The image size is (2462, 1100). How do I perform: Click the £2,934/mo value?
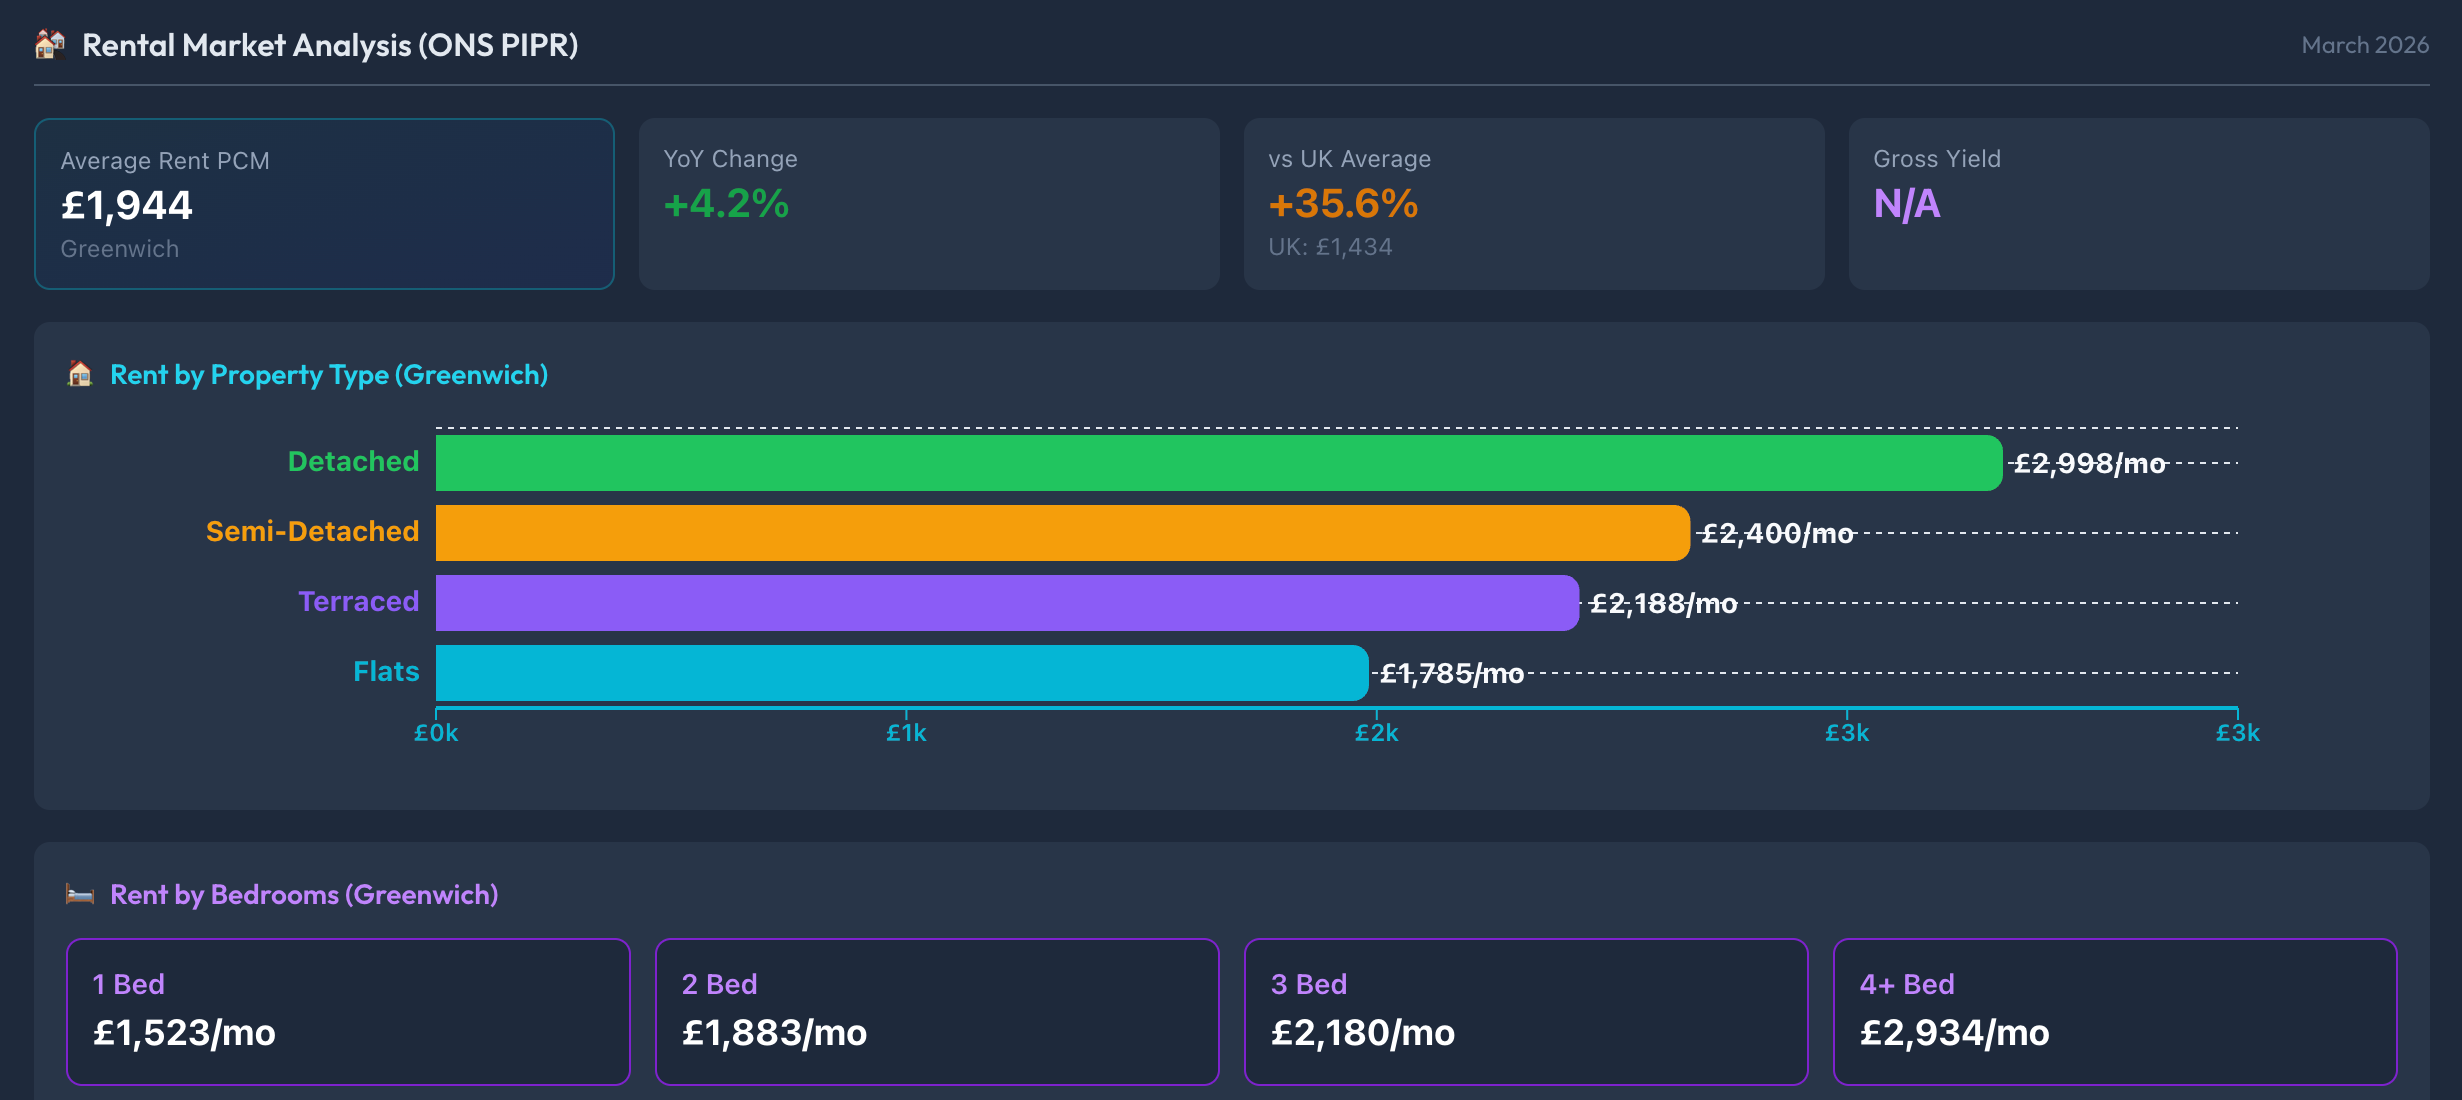pos(1954,1033)
